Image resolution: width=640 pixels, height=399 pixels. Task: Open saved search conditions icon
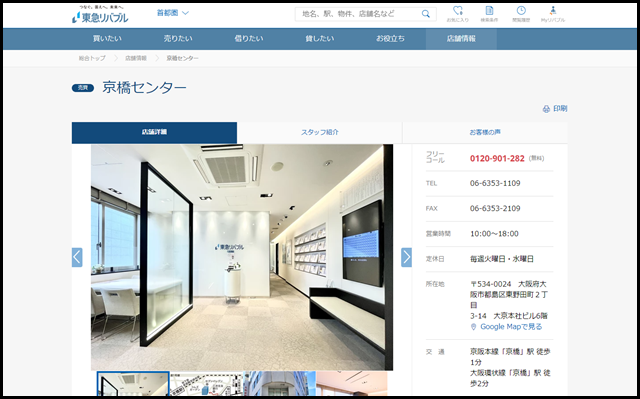489,14
